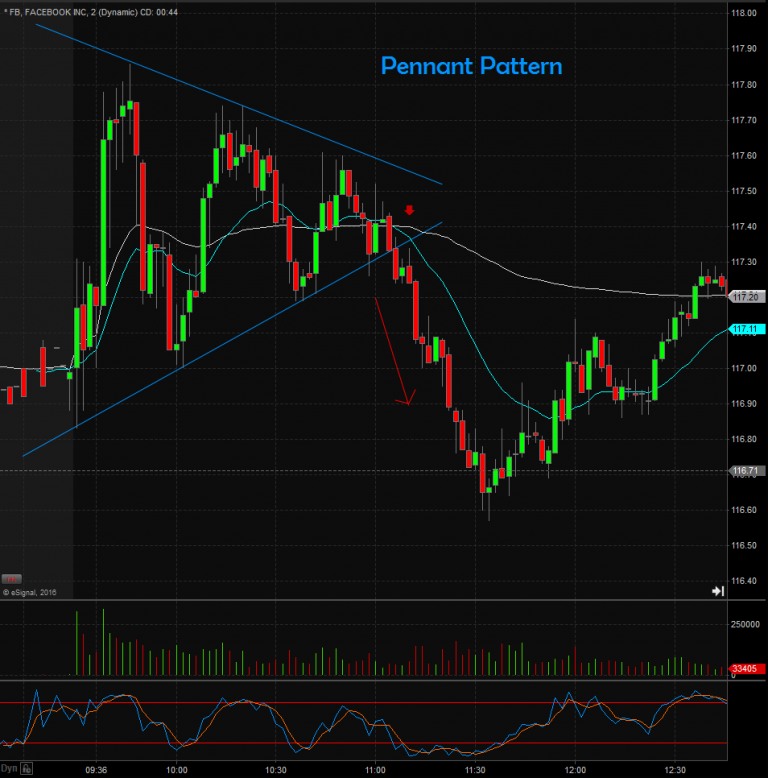Viewport: 768px width, 778px height.
Task: Select the red 33405 volume tag
Action: coord(746,669)
